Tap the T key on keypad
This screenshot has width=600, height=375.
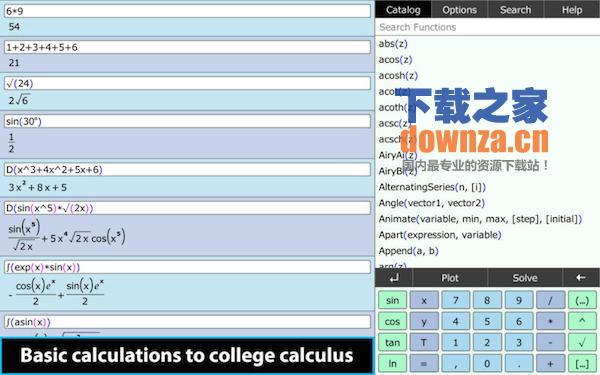424,342
